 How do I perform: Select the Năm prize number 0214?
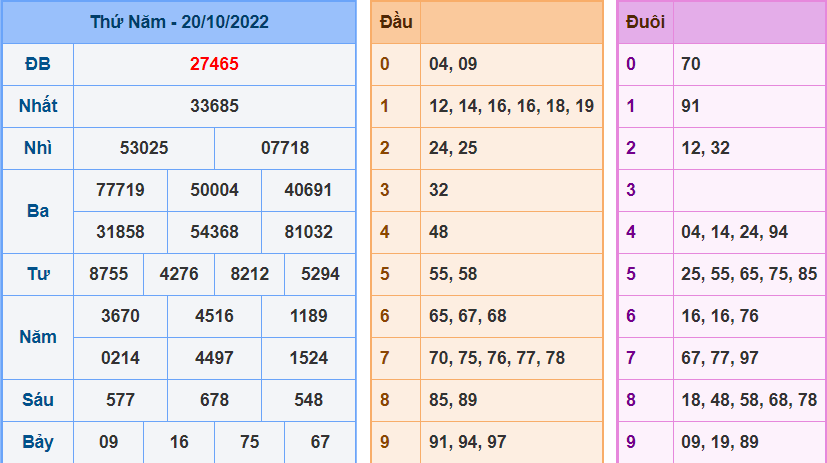pos(120,358)
